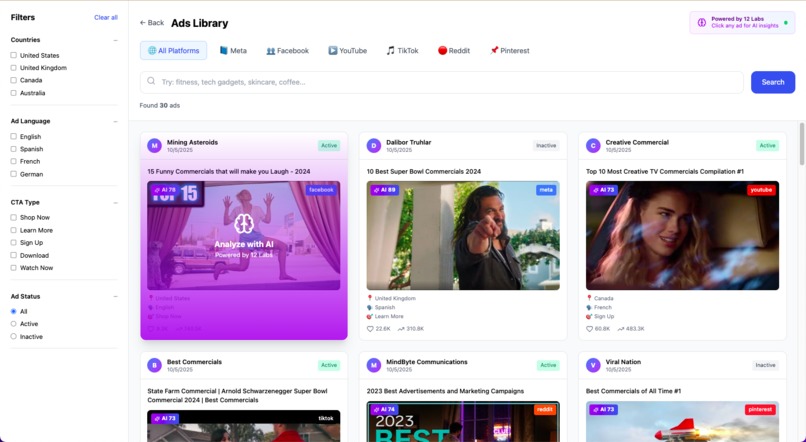Click the Best Commercials avatar icon

click(x=154, y=365)
